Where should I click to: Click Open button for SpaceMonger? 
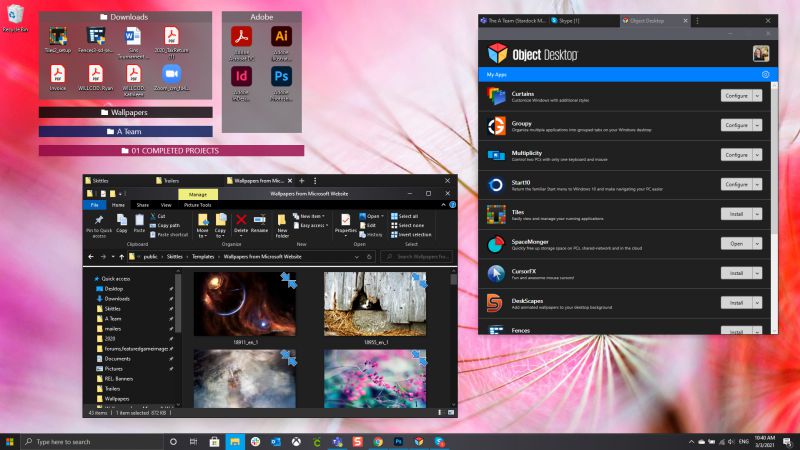point(735,243)
